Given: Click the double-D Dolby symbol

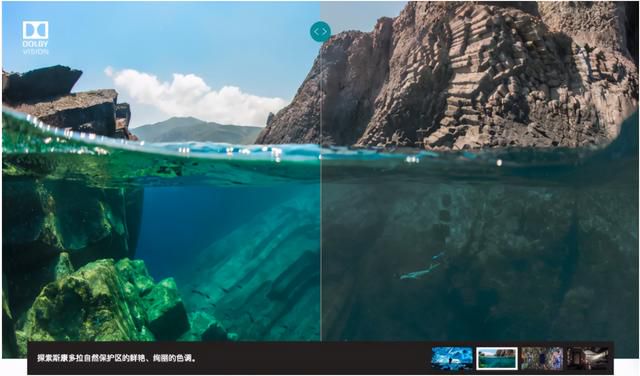Looking at the screenshot, I should pos(36,30).
